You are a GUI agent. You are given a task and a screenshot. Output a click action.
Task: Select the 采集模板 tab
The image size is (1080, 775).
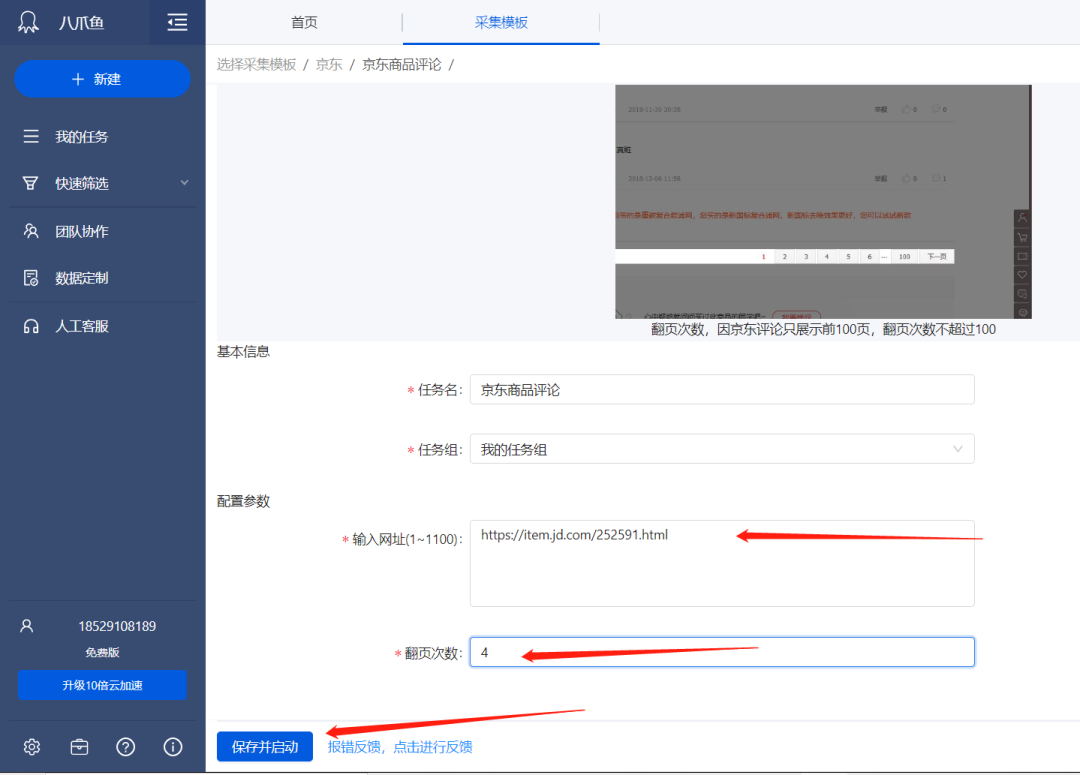coord(501,22)
